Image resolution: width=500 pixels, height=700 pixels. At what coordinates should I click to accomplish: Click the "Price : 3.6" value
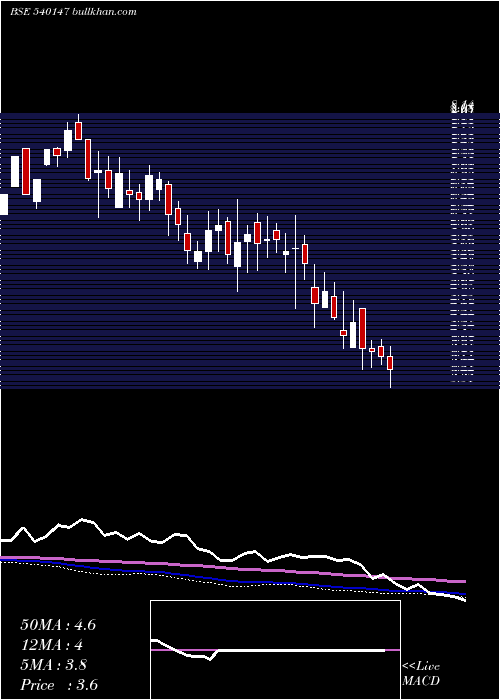coord(59,685)
